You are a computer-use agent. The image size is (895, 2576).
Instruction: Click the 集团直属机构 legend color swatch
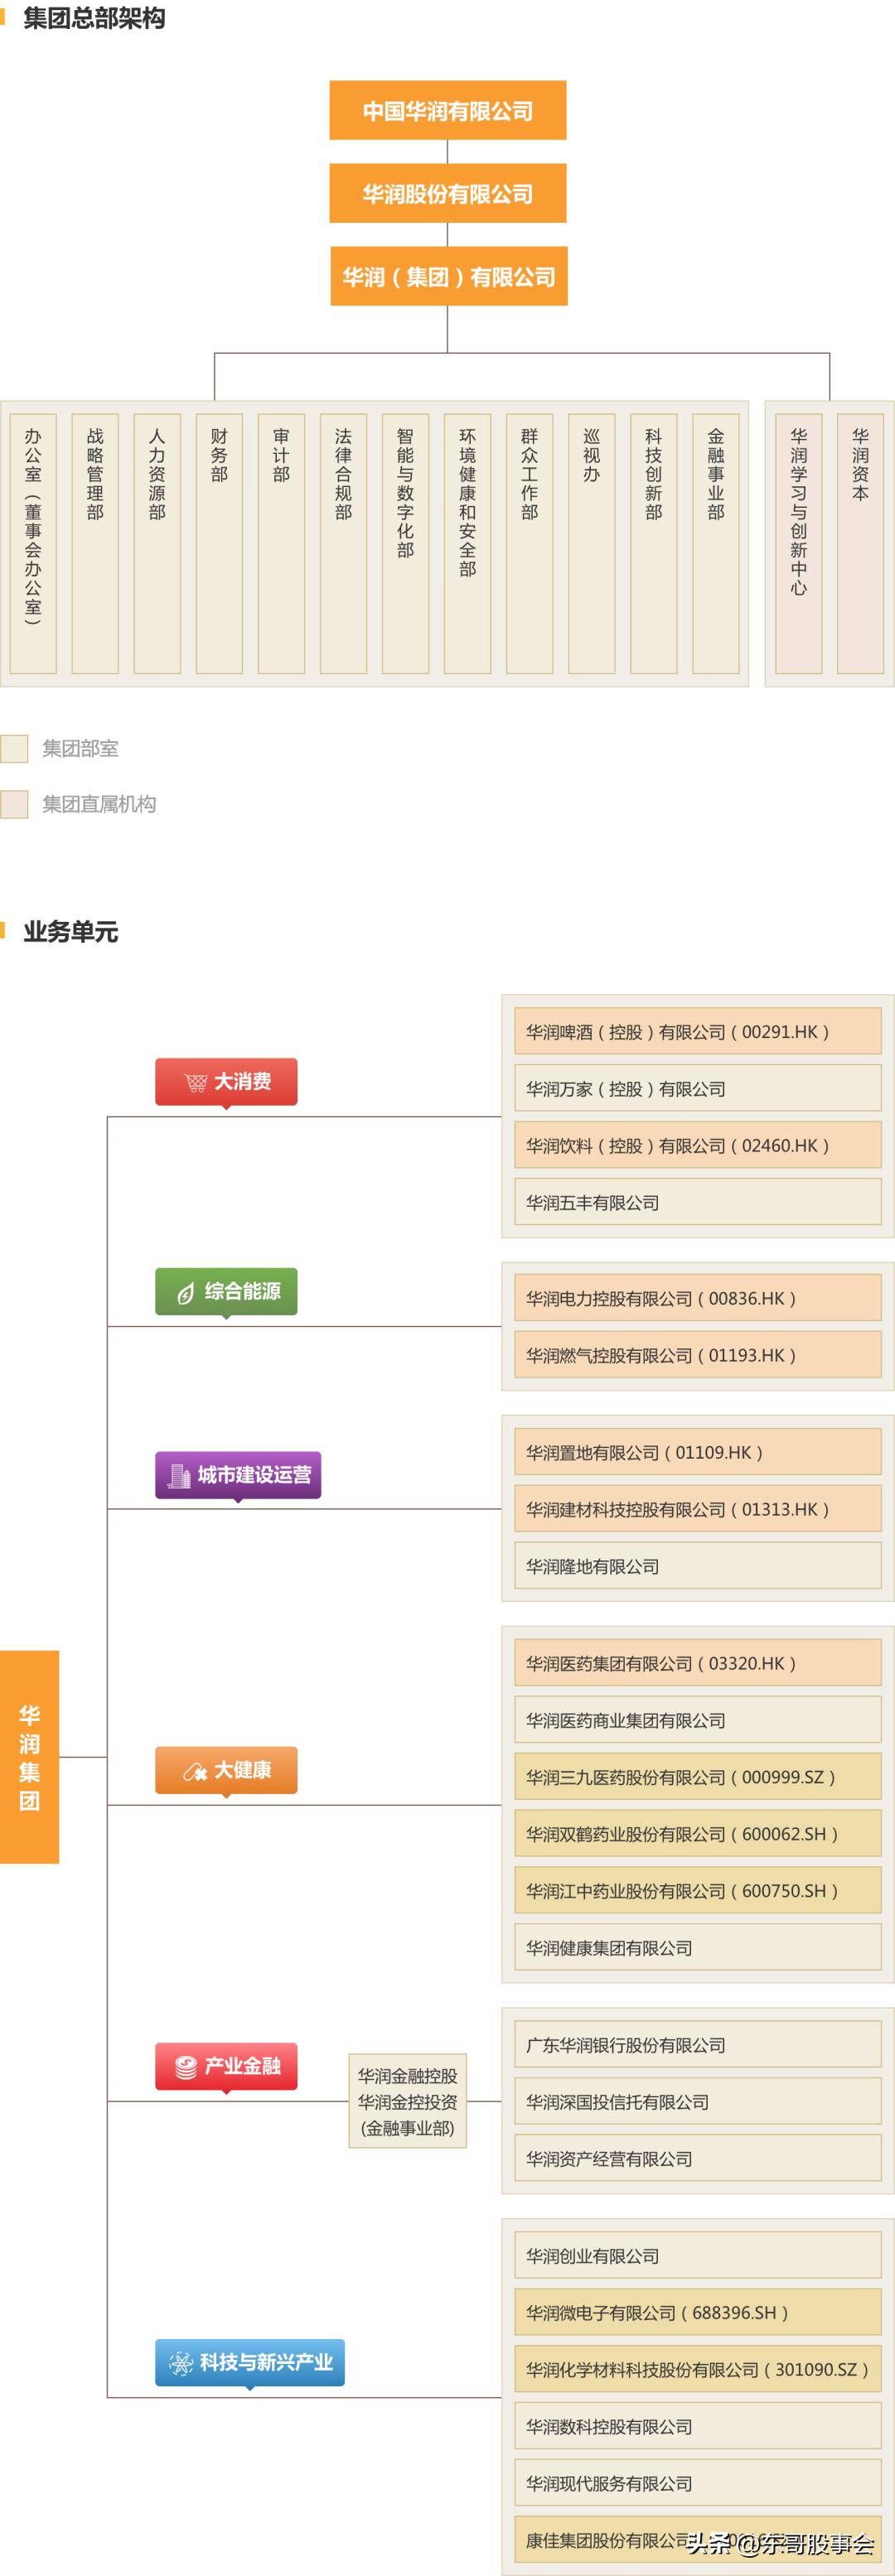[x=14, y=804]
